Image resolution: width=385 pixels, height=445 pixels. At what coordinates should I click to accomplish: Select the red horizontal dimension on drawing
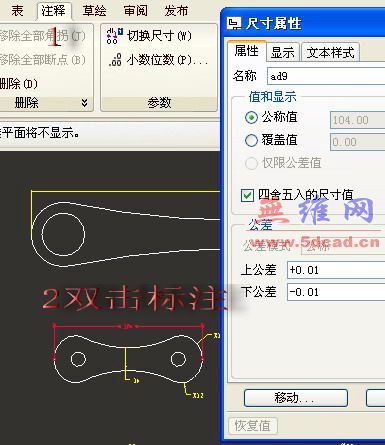129,327
